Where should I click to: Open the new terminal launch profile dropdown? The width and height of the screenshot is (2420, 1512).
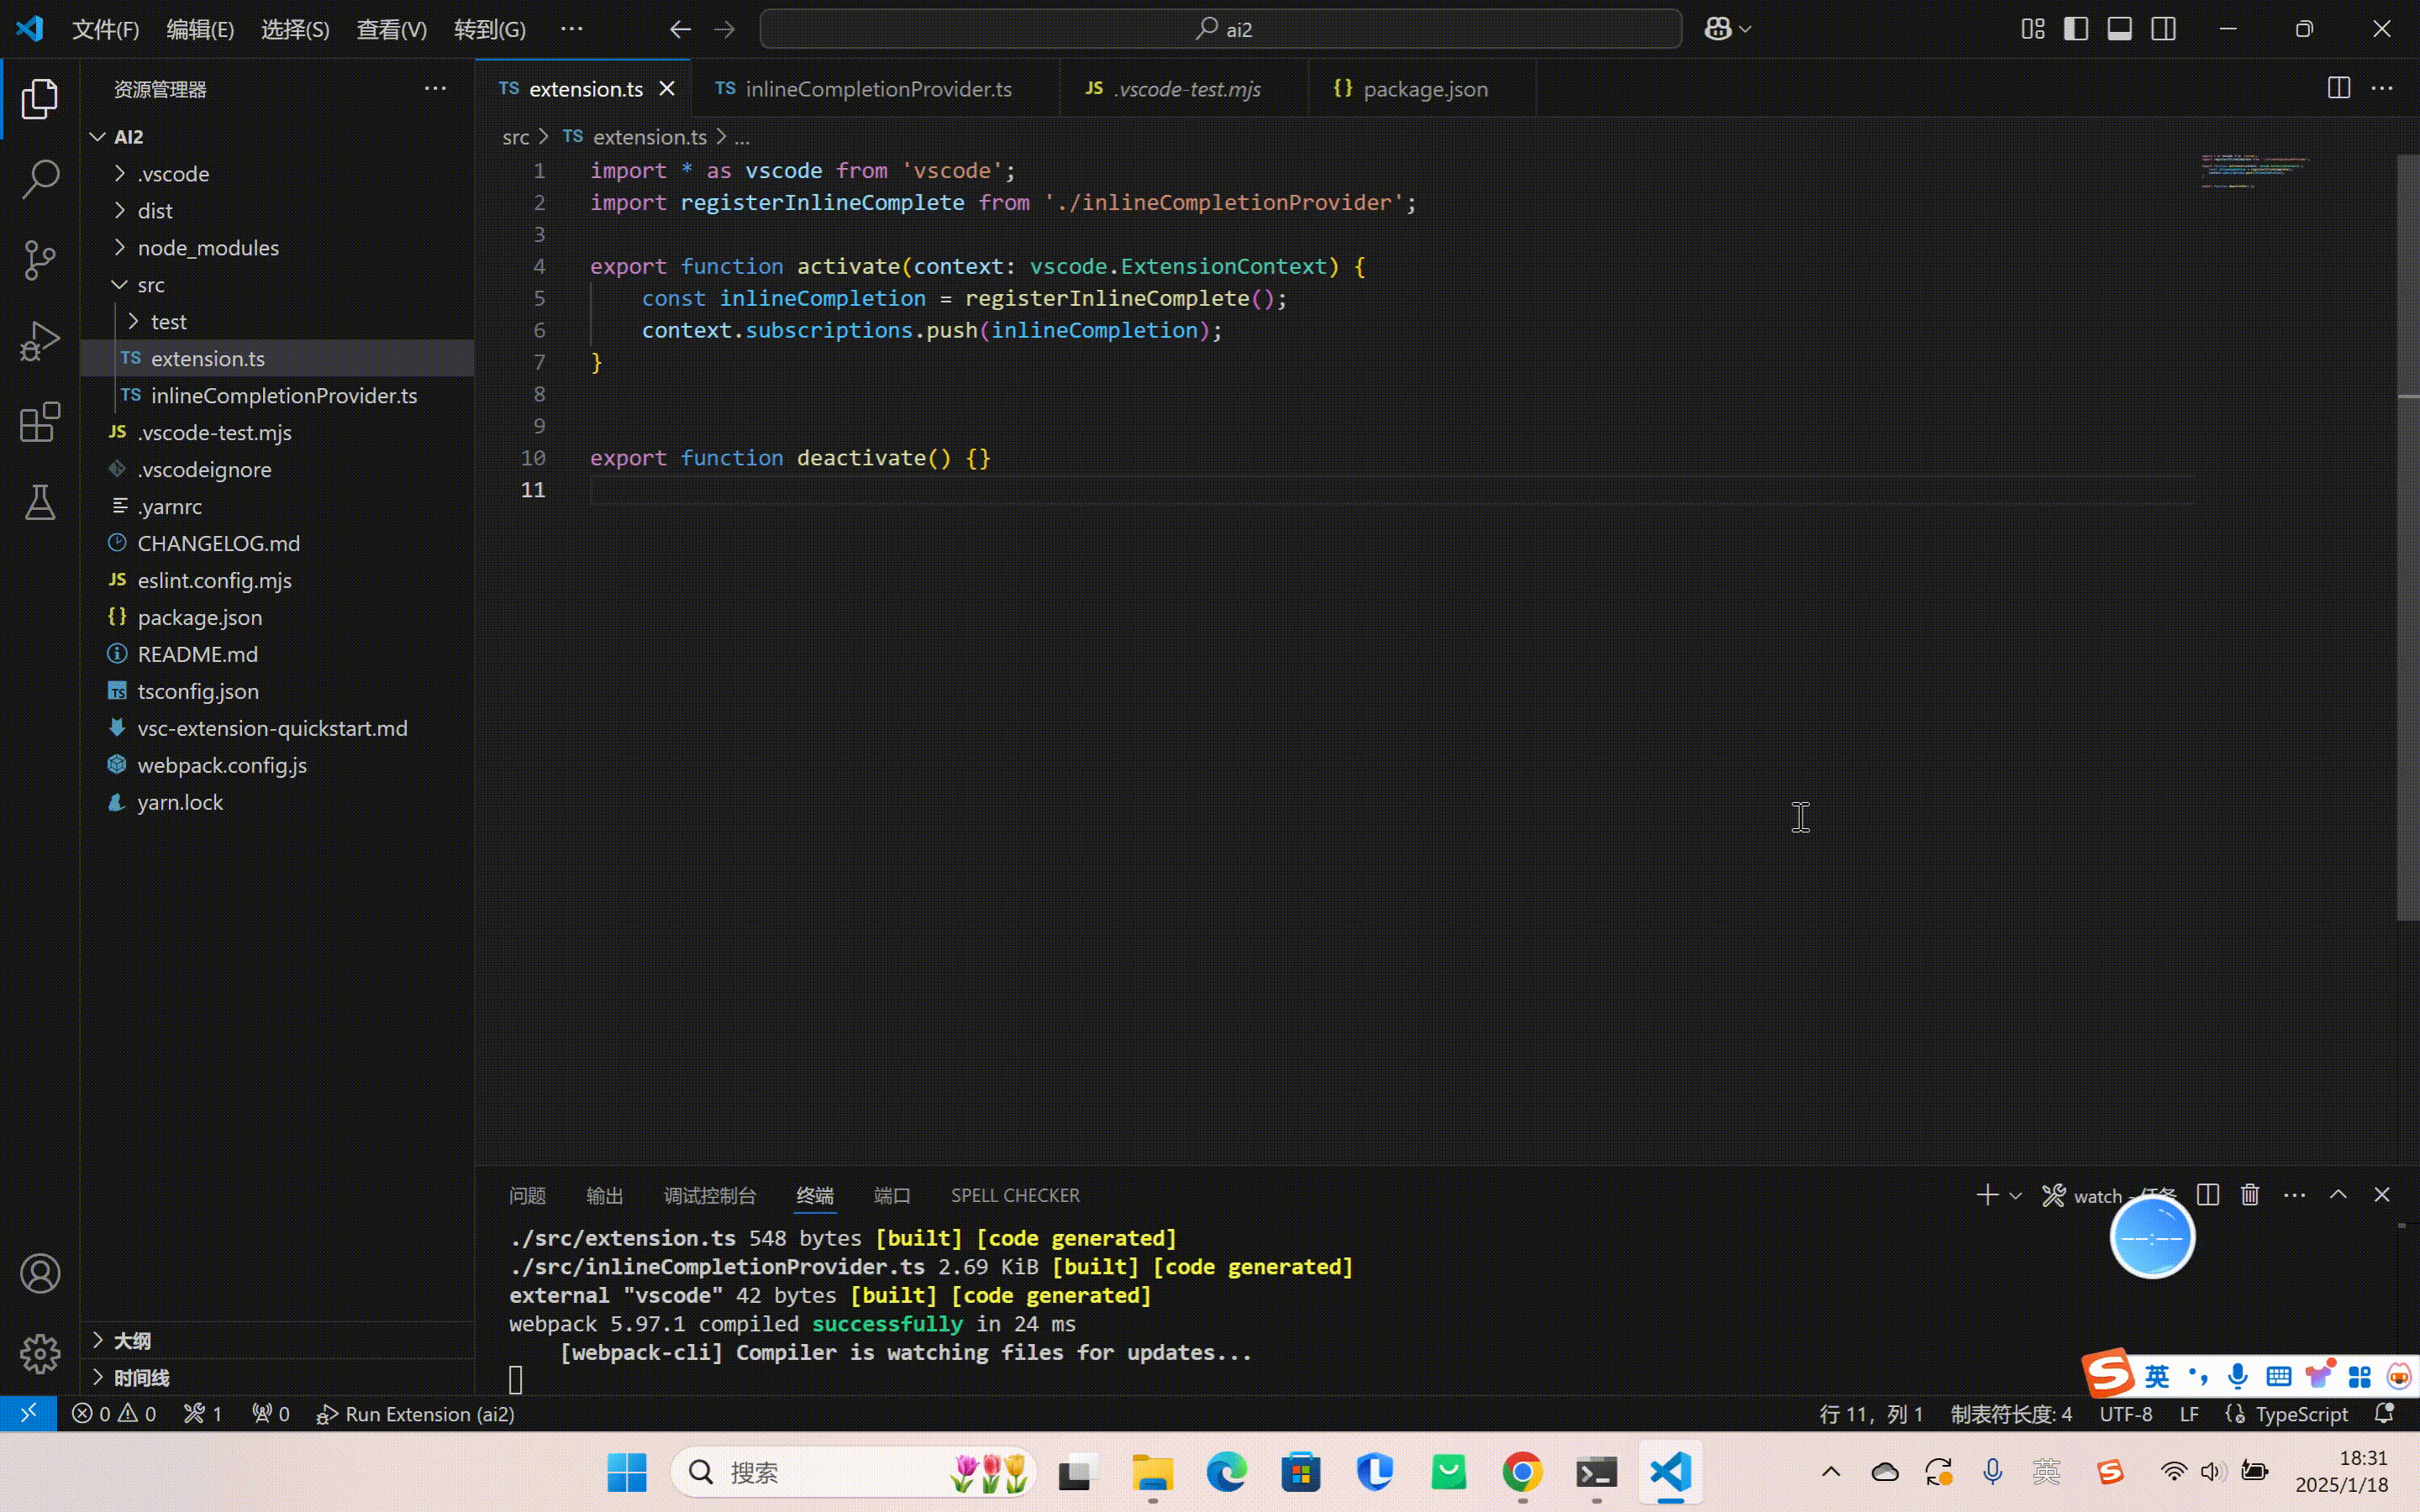click(2016, 1196)
